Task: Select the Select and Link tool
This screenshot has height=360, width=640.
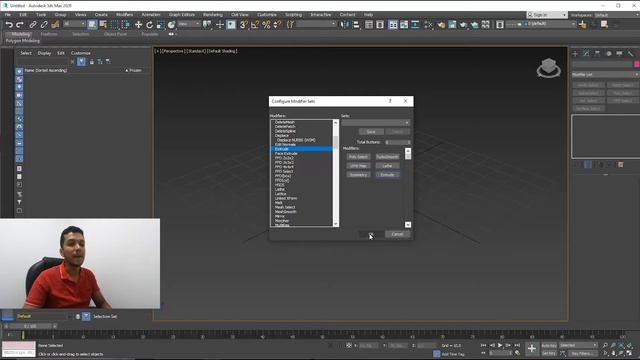Action: point(33,24)
